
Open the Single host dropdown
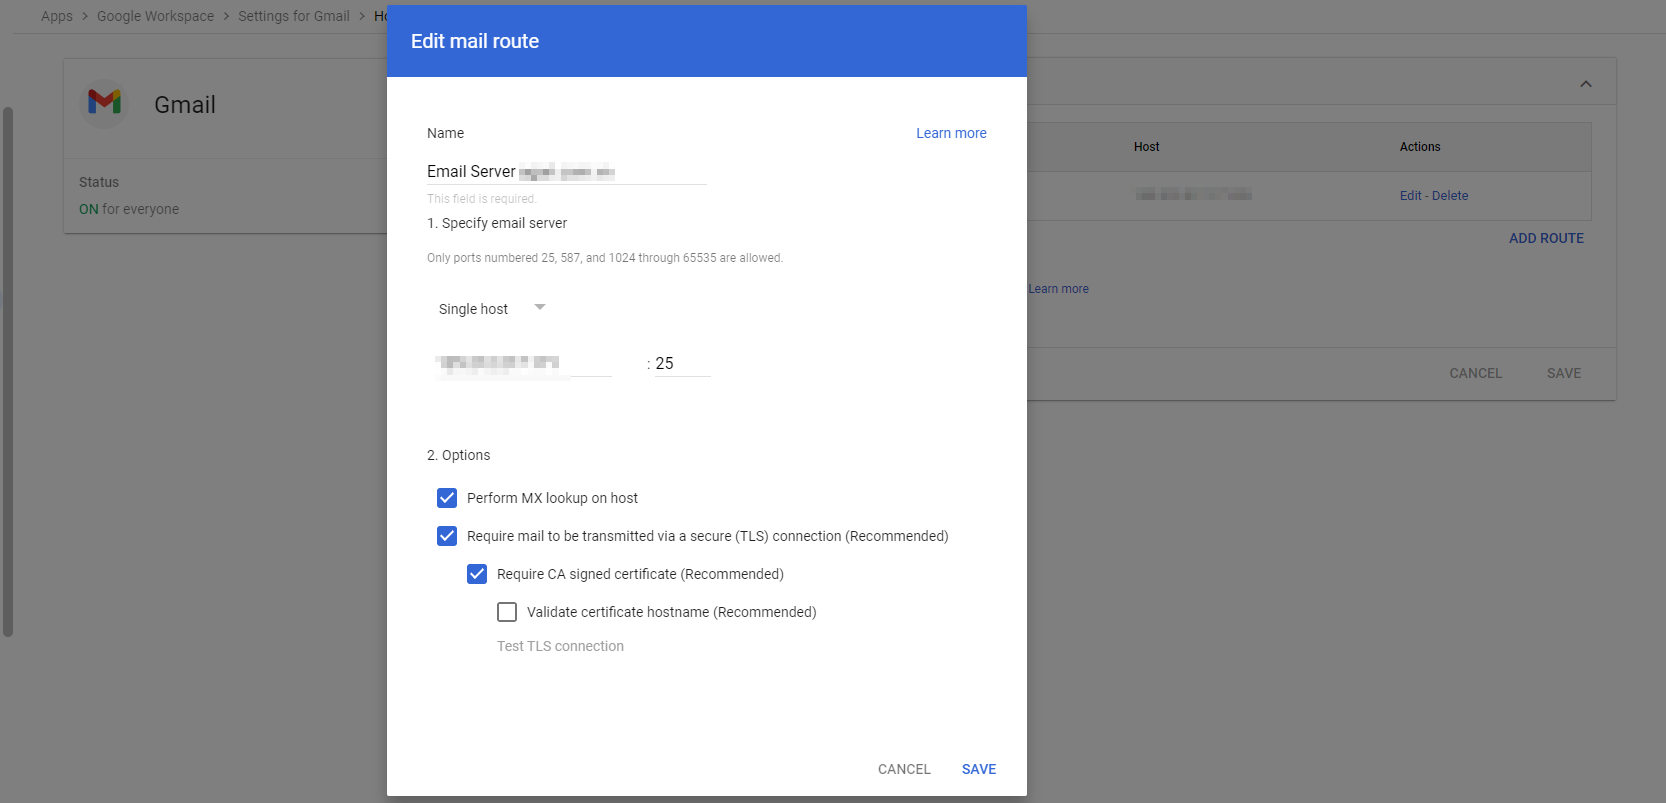[491, 308]
